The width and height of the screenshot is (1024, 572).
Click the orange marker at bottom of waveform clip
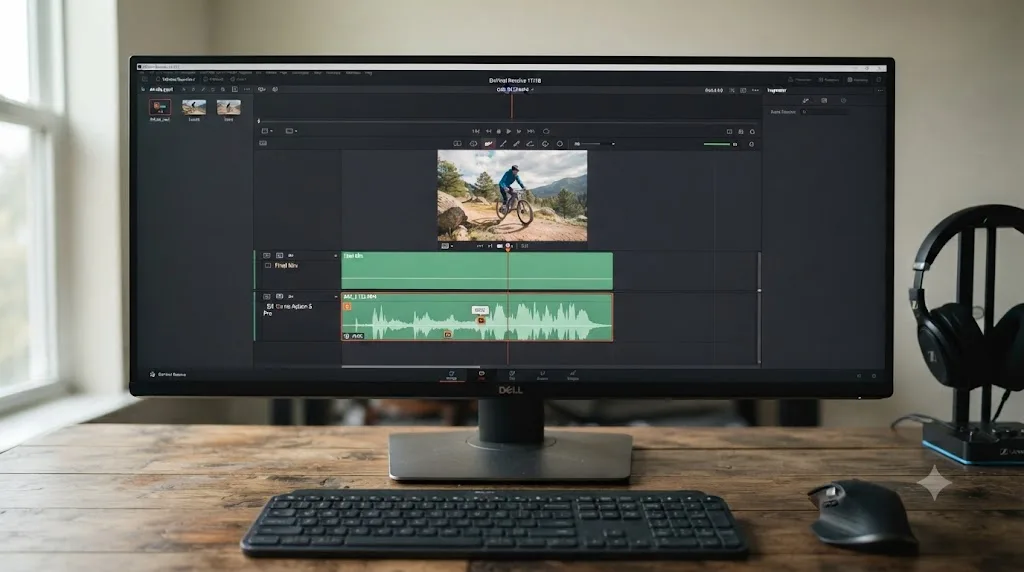[448, 334]
